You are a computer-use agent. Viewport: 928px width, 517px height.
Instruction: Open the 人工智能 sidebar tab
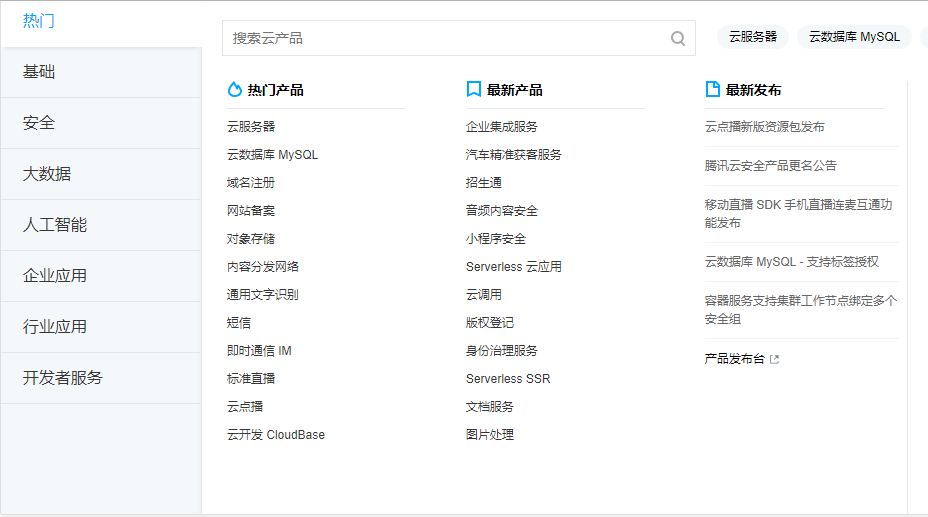pos(55,225)
